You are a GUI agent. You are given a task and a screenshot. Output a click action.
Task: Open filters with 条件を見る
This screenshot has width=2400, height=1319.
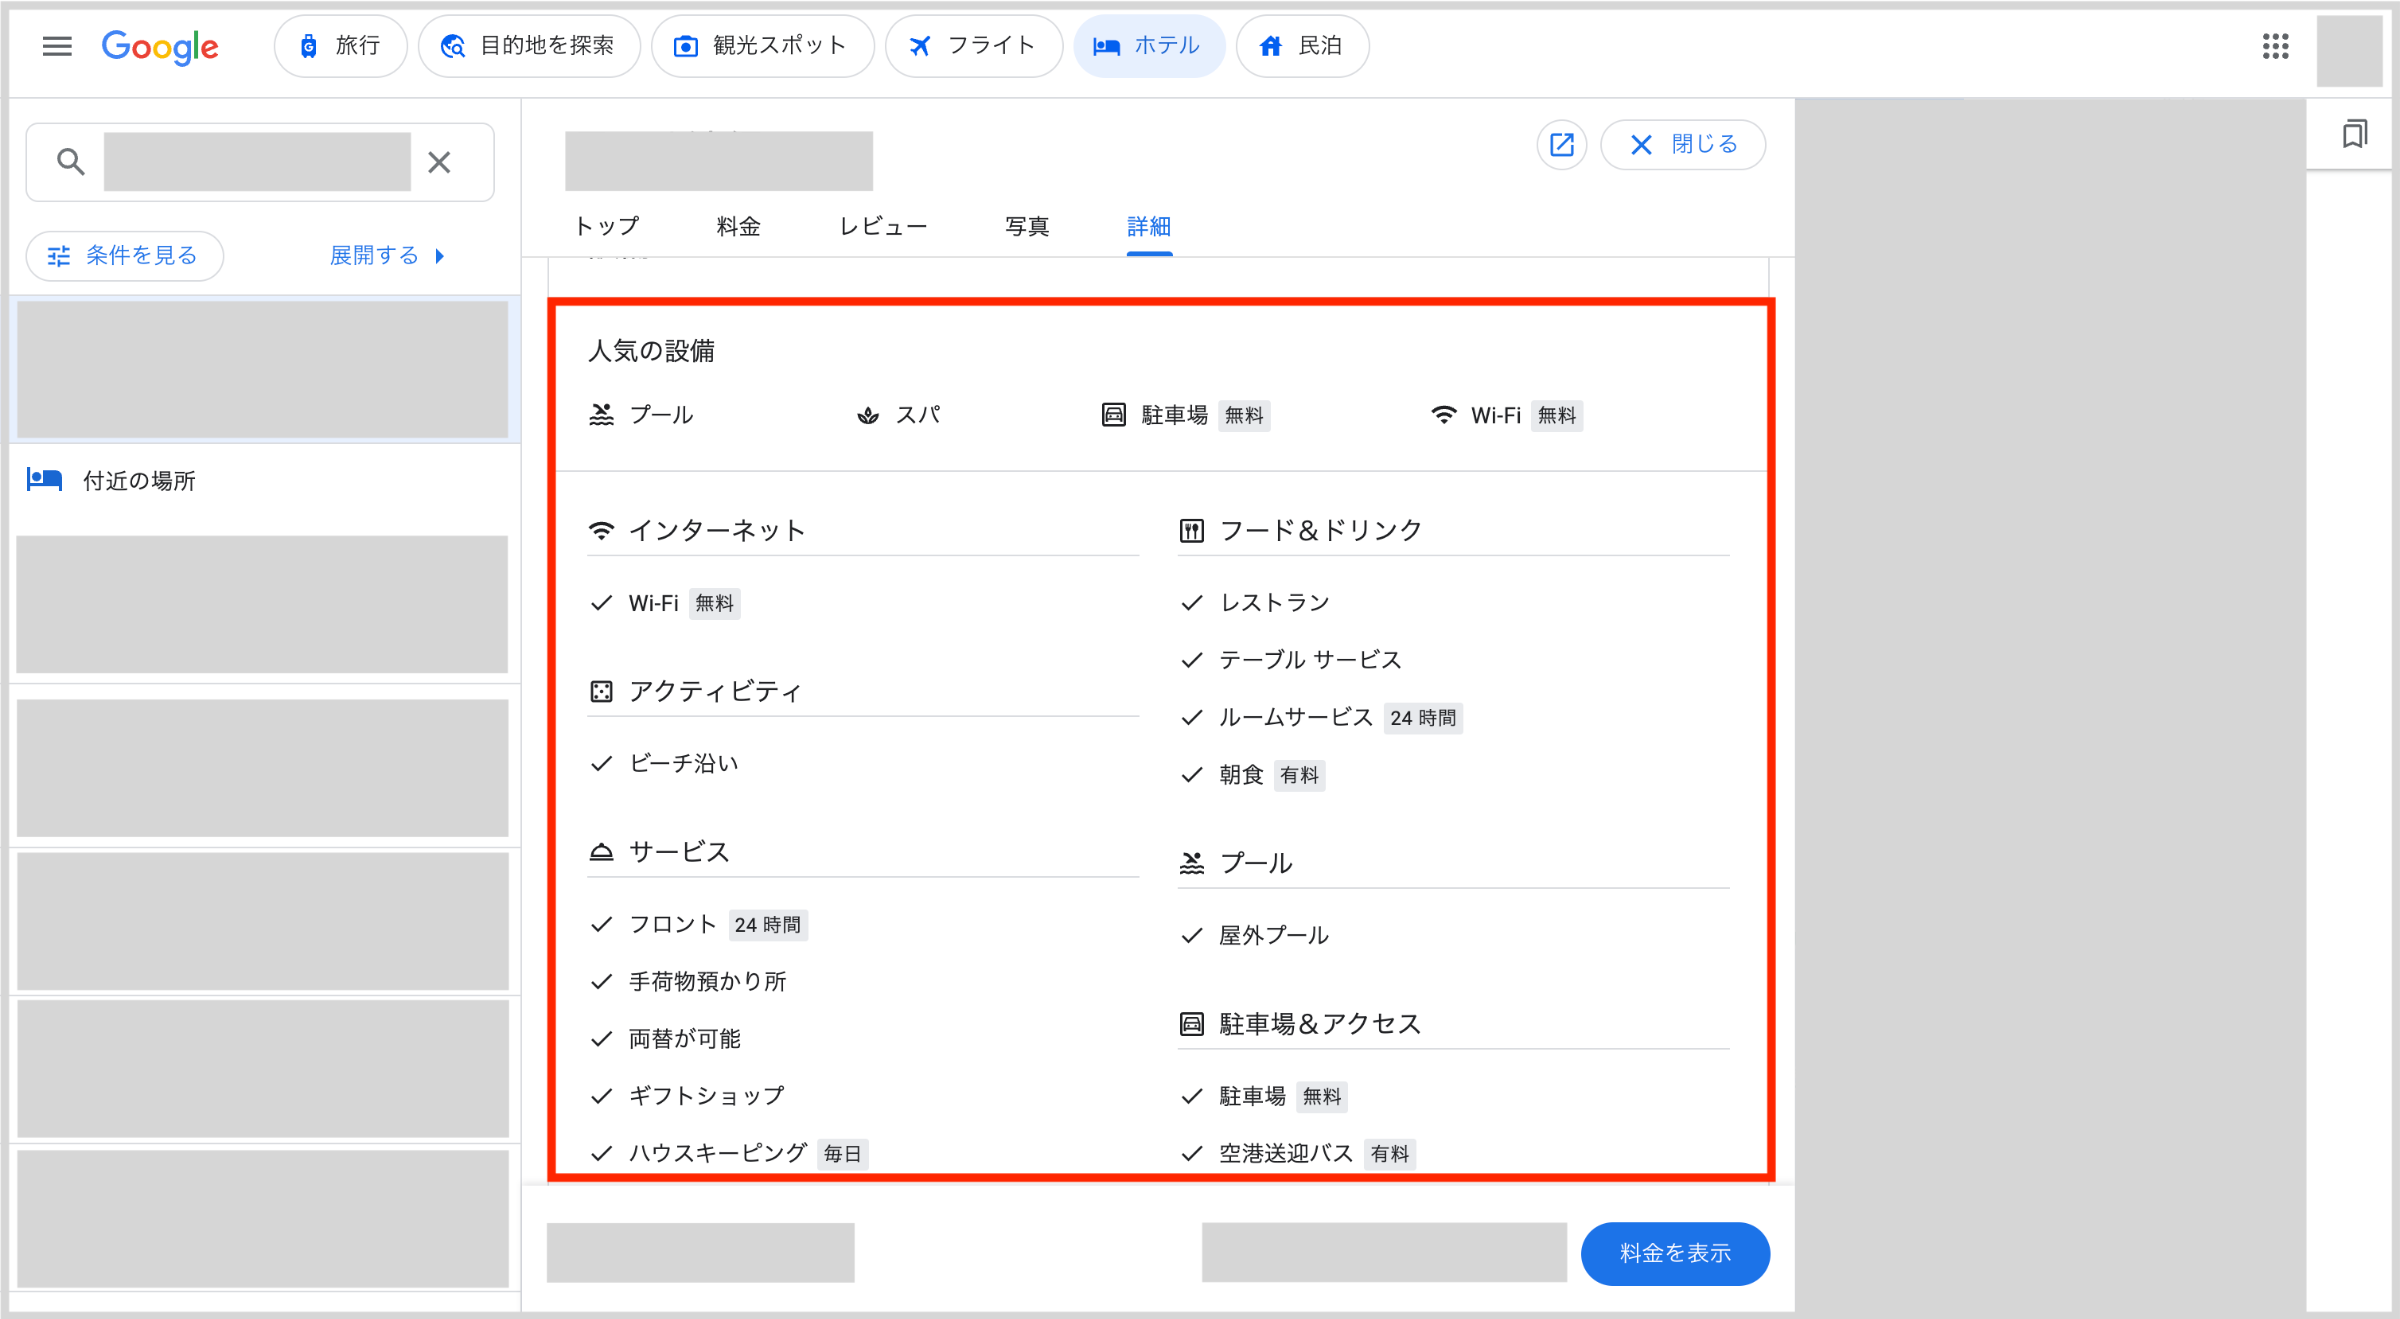[124, 256]
